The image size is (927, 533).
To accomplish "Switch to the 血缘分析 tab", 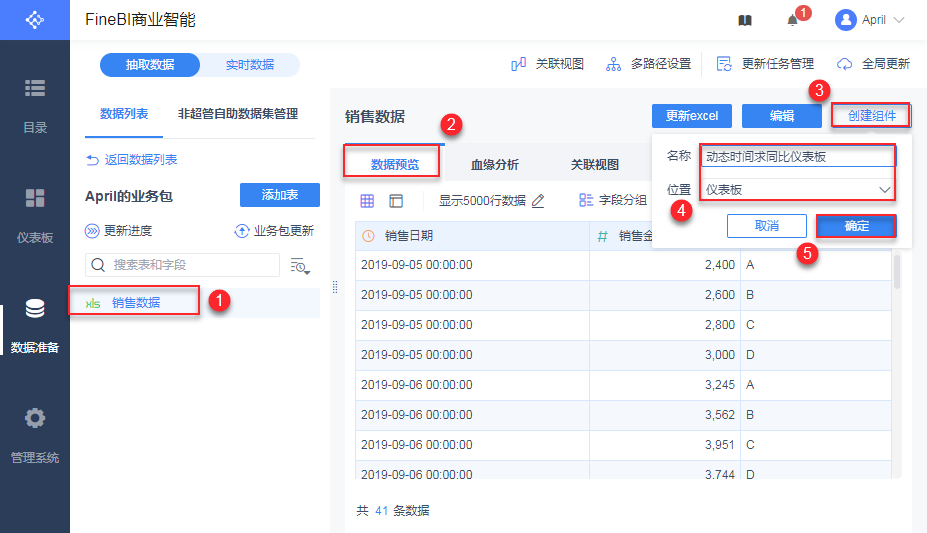I will pos(494,165).
